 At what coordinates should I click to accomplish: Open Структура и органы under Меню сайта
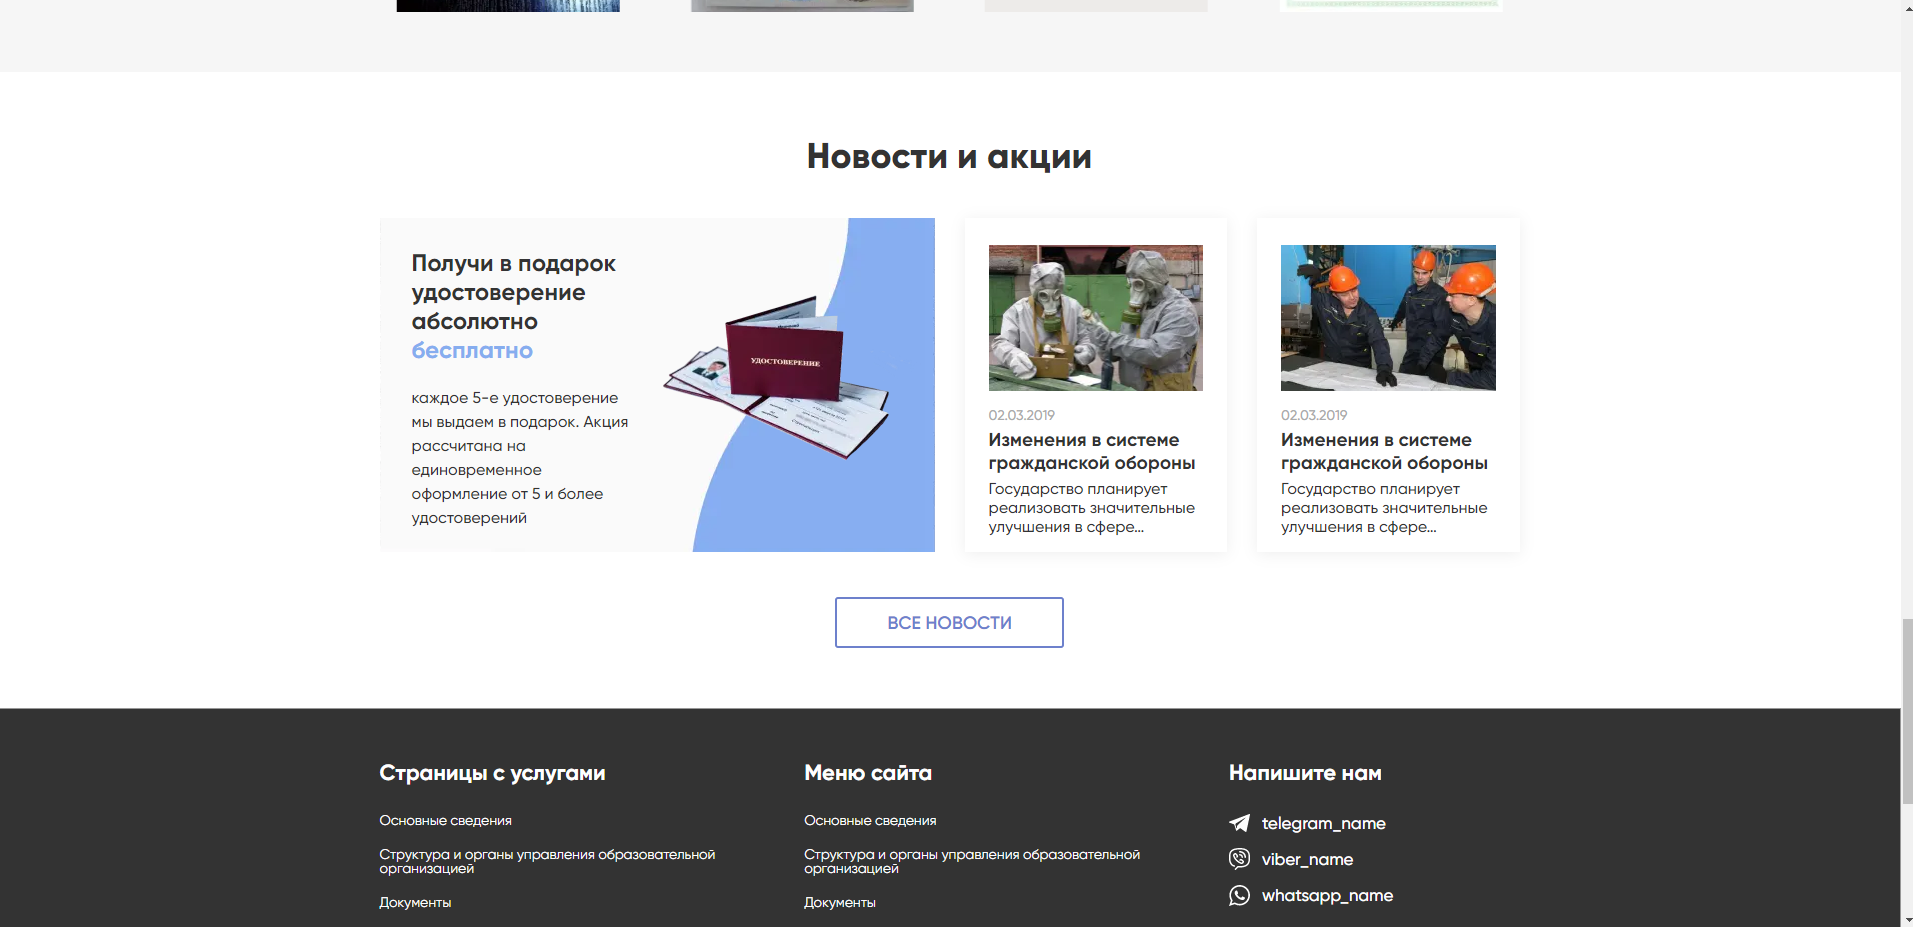coord(972,861)
